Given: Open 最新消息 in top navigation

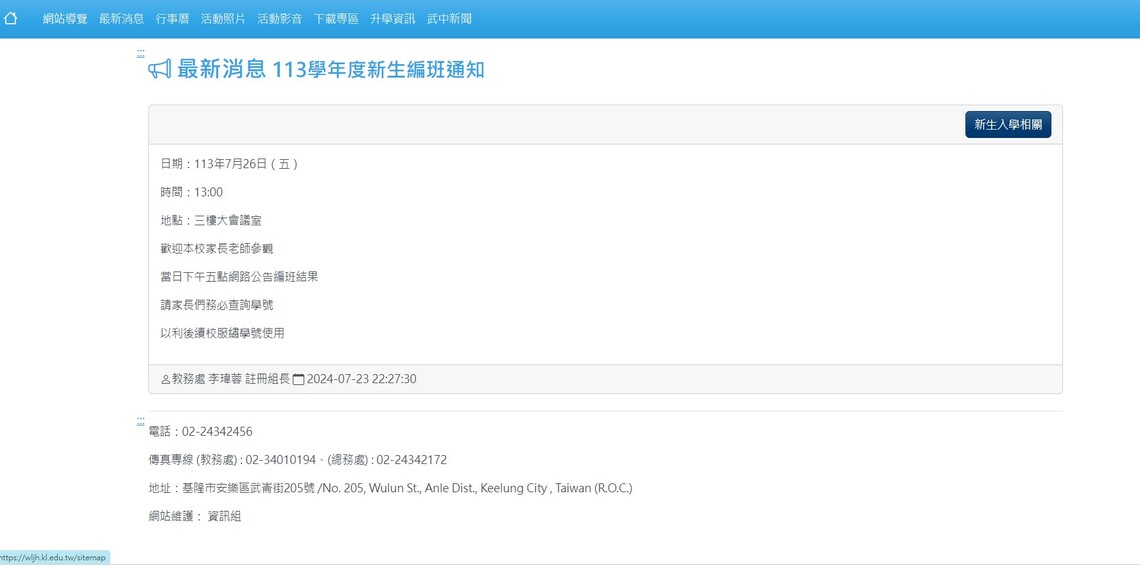Looking at the screenshot, I should click(121, 19).
